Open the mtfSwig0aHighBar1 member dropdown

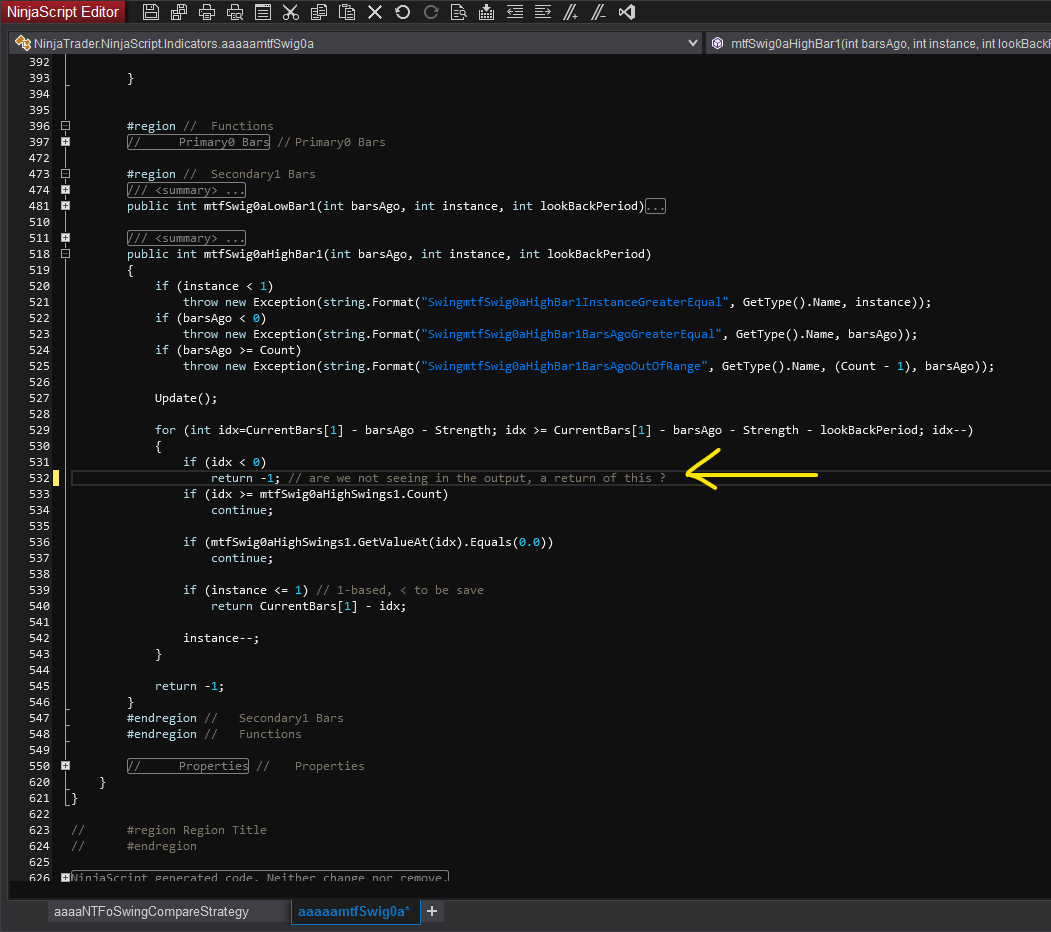point(880,43)
